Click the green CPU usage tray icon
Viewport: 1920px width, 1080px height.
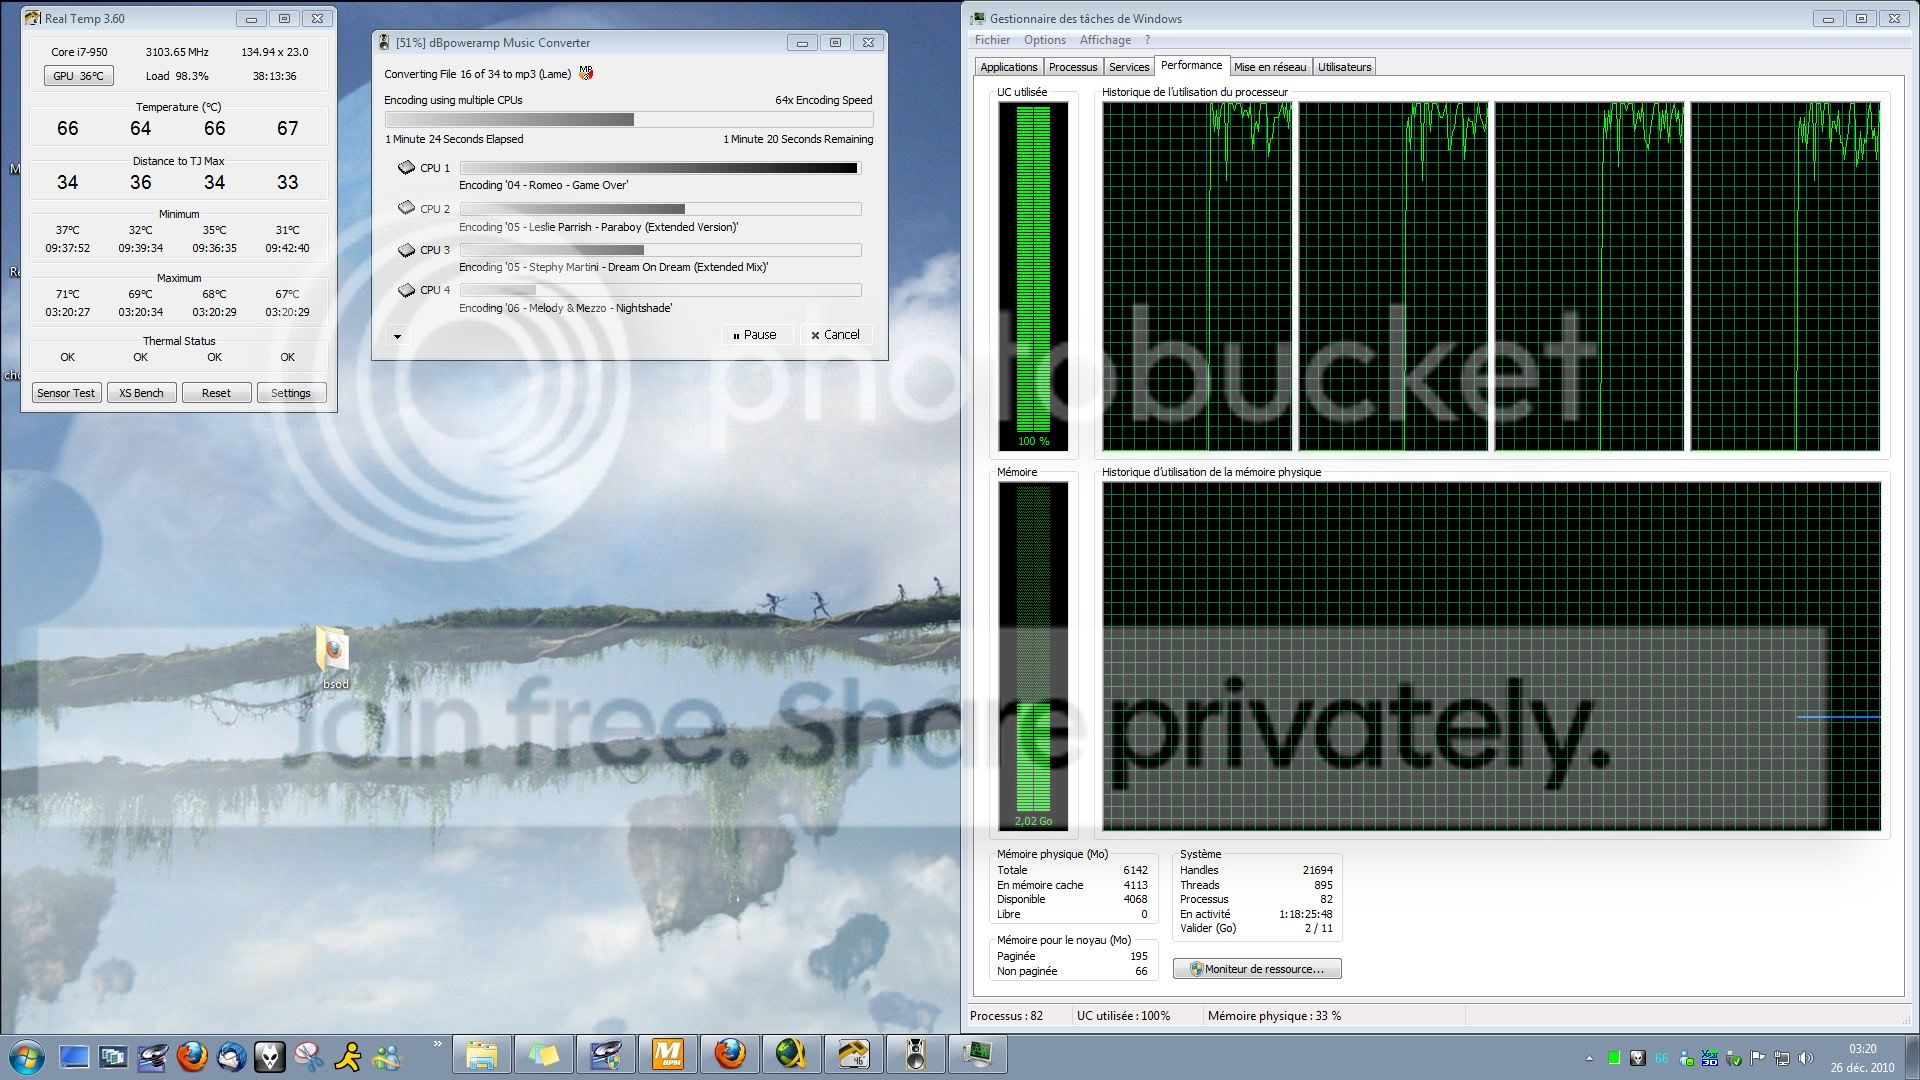click(1614, 1058)
